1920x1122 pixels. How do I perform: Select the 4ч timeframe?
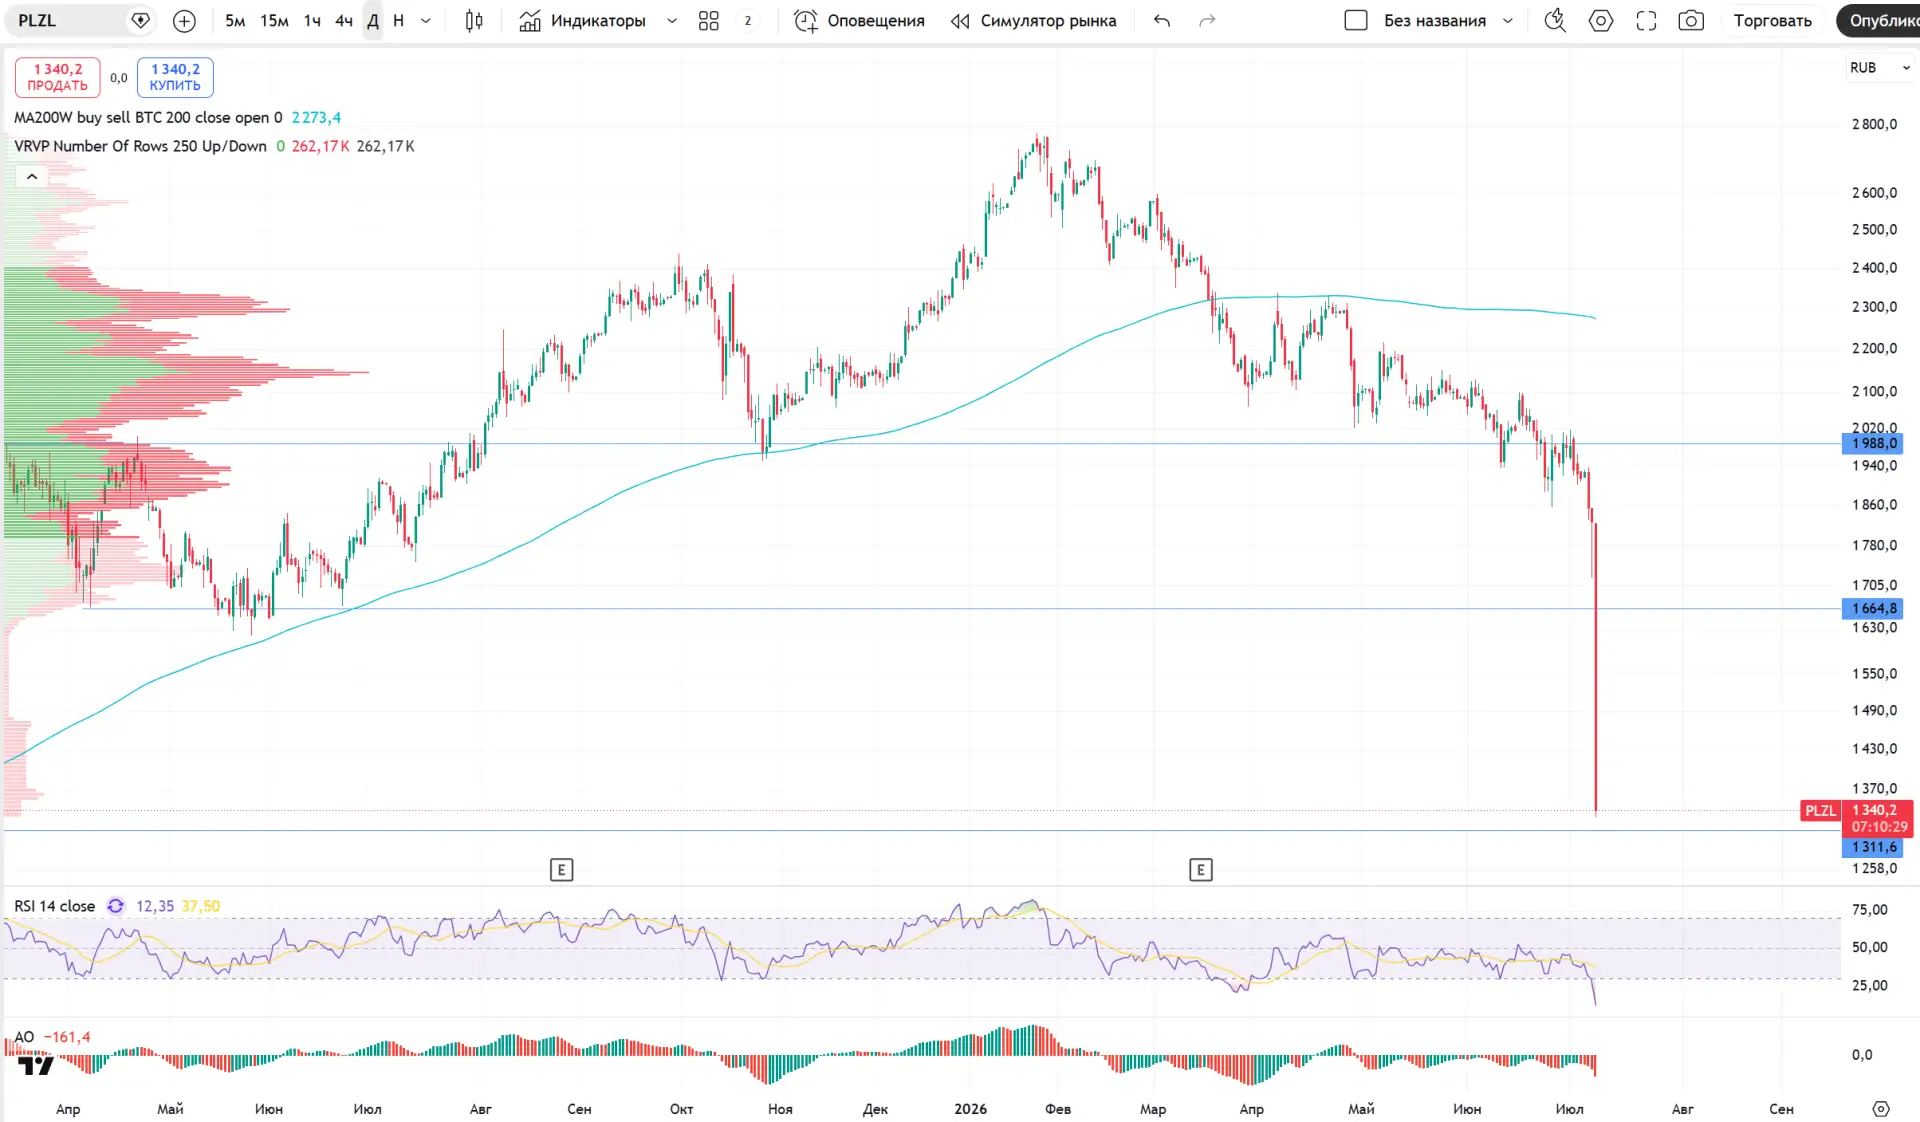(x=344, y=20)
